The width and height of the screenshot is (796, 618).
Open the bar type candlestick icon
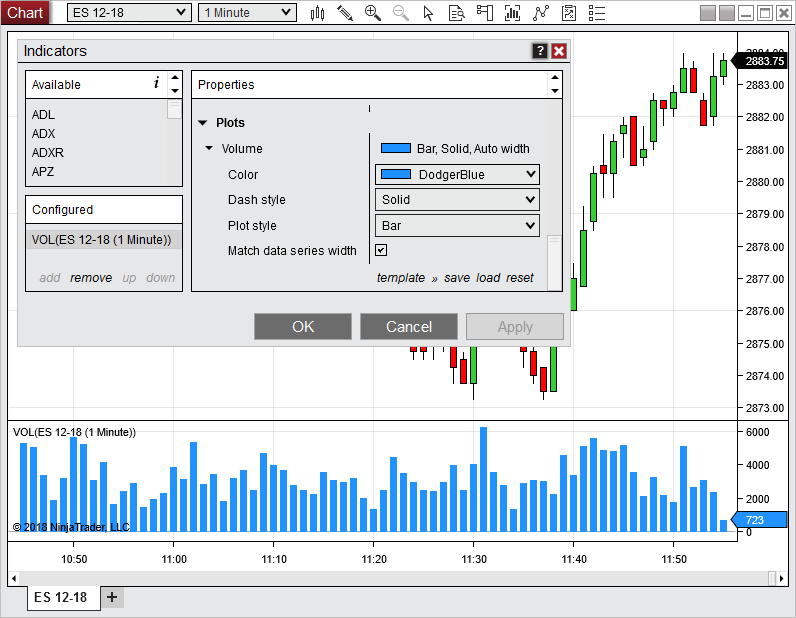(x=318, y=13)
